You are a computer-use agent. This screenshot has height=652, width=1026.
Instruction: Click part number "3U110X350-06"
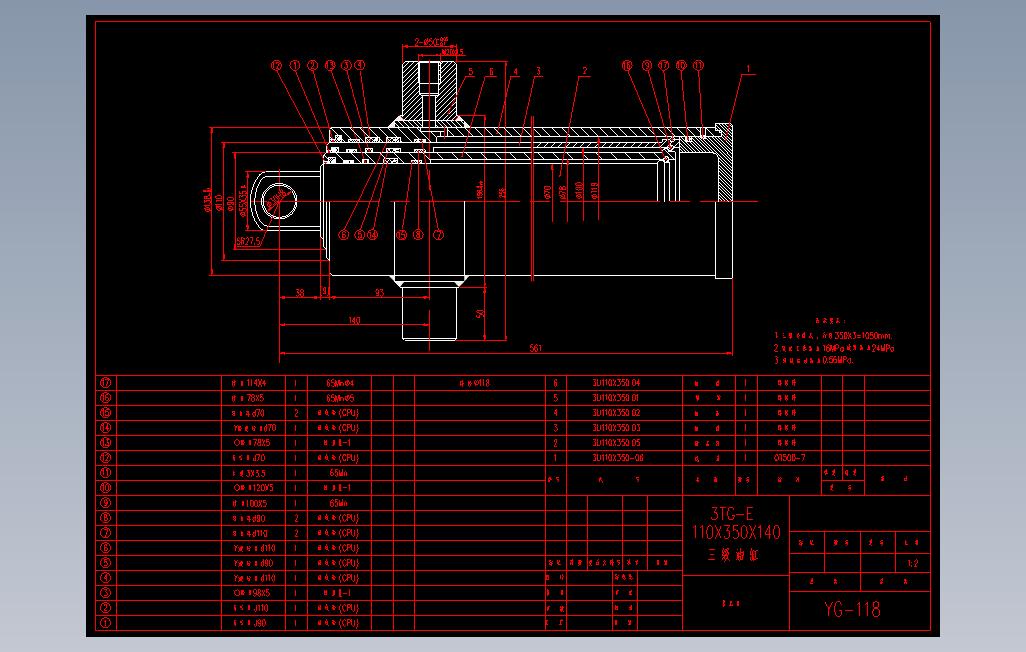[618, 458]
